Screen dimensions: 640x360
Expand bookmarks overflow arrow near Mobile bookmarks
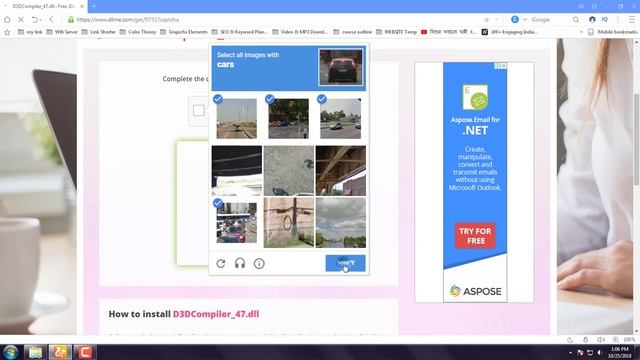pos(581,32)
